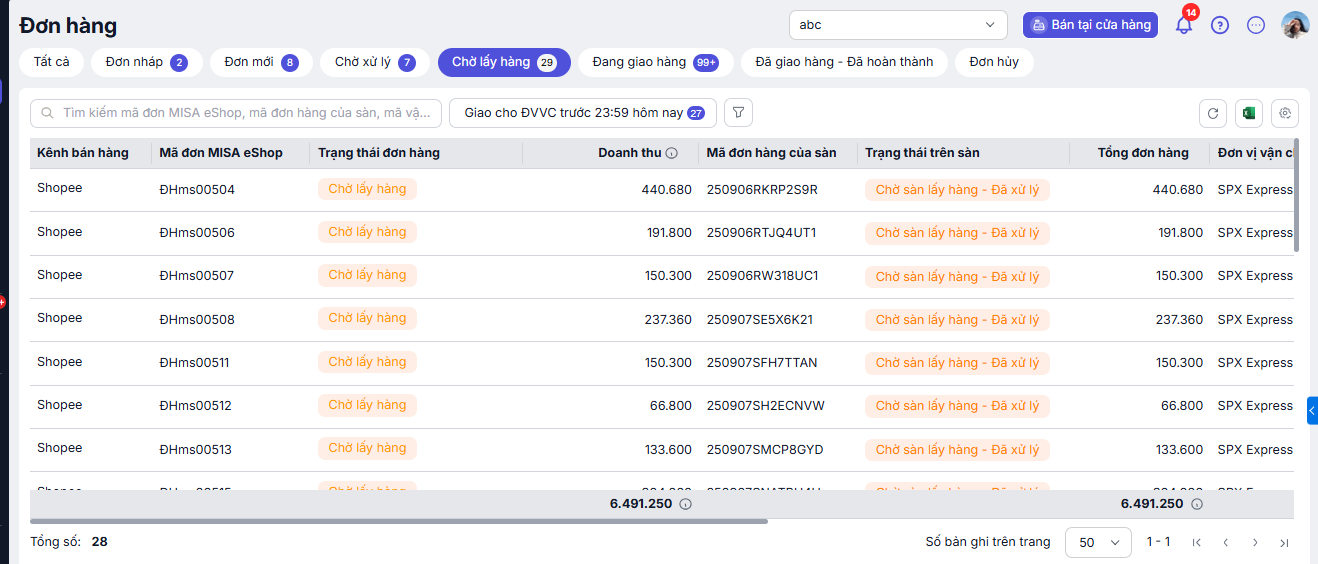The width and height of the screenshot is (1318, 564).
Task: Open order ĐHms00513
Action: tap(196, 450)
